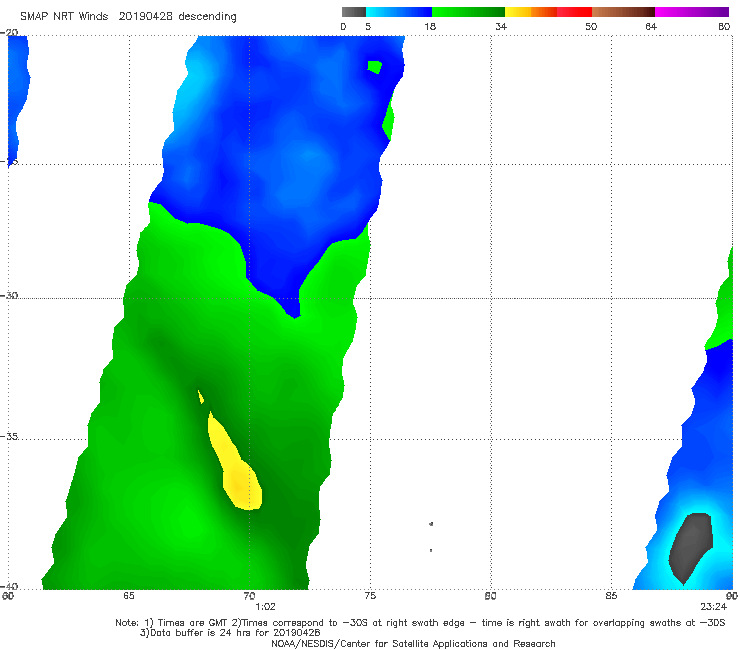Click the blue segment of the wind color bar

tap(399, 12)
